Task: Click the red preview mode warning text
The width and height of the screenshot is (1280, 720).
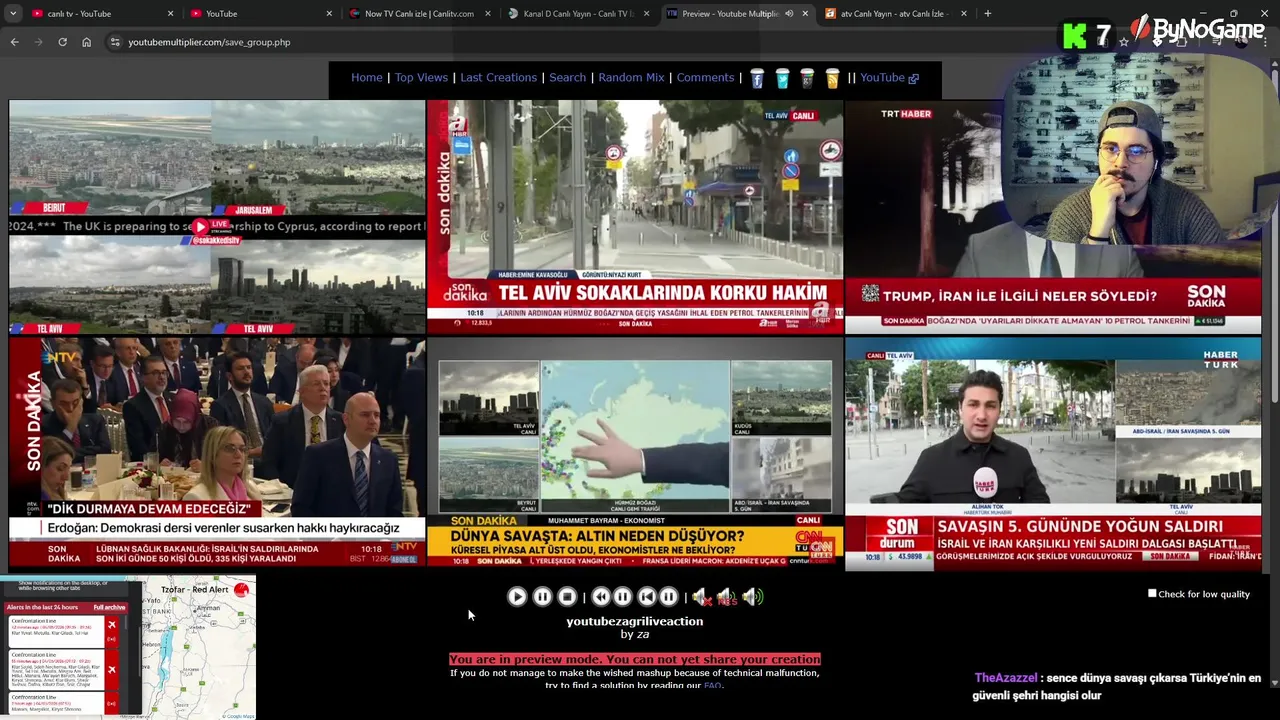Action: pyautogui.click(x=635, y=659)
